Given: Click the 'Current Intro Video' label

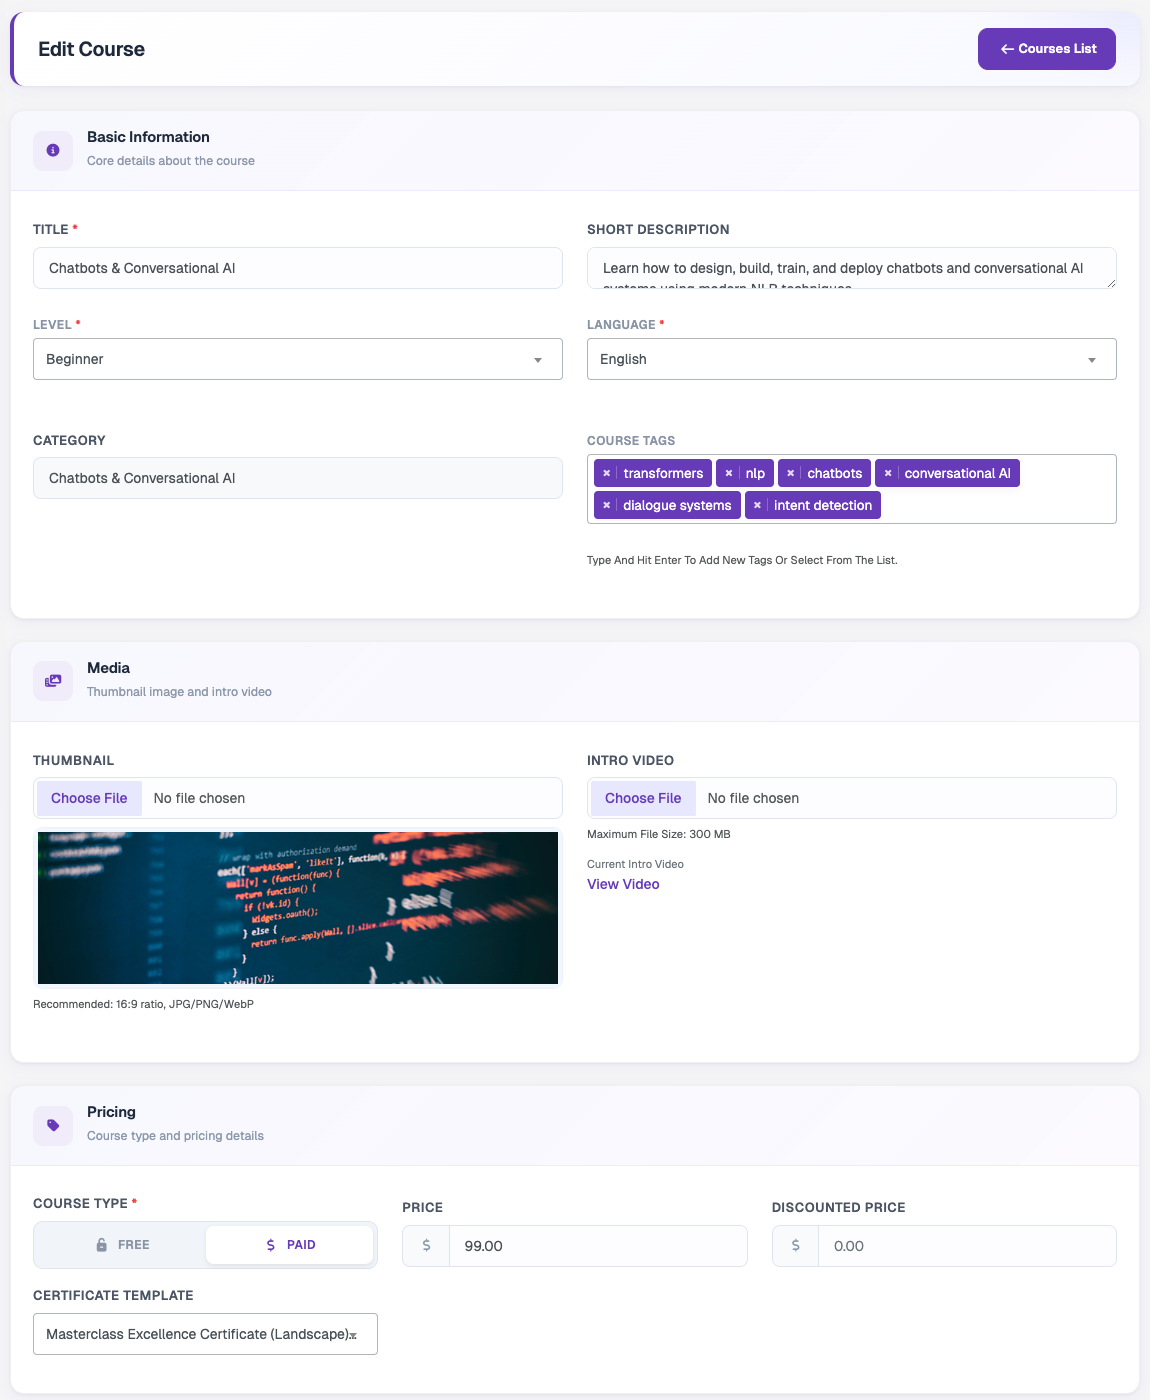Looking at the screenshot, I should tap(635, 864).
